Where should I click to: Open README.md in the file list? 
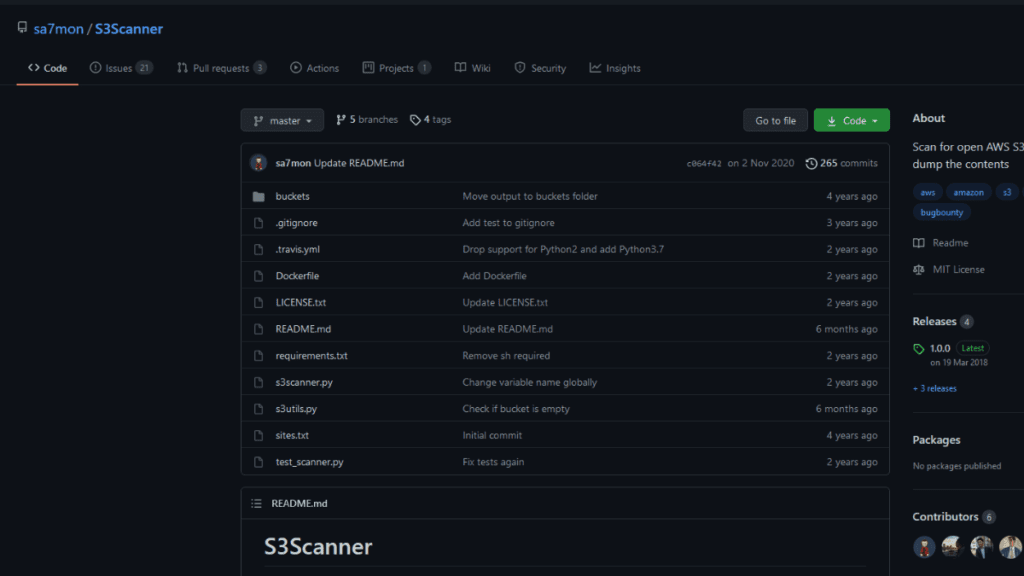coord(303,329)
